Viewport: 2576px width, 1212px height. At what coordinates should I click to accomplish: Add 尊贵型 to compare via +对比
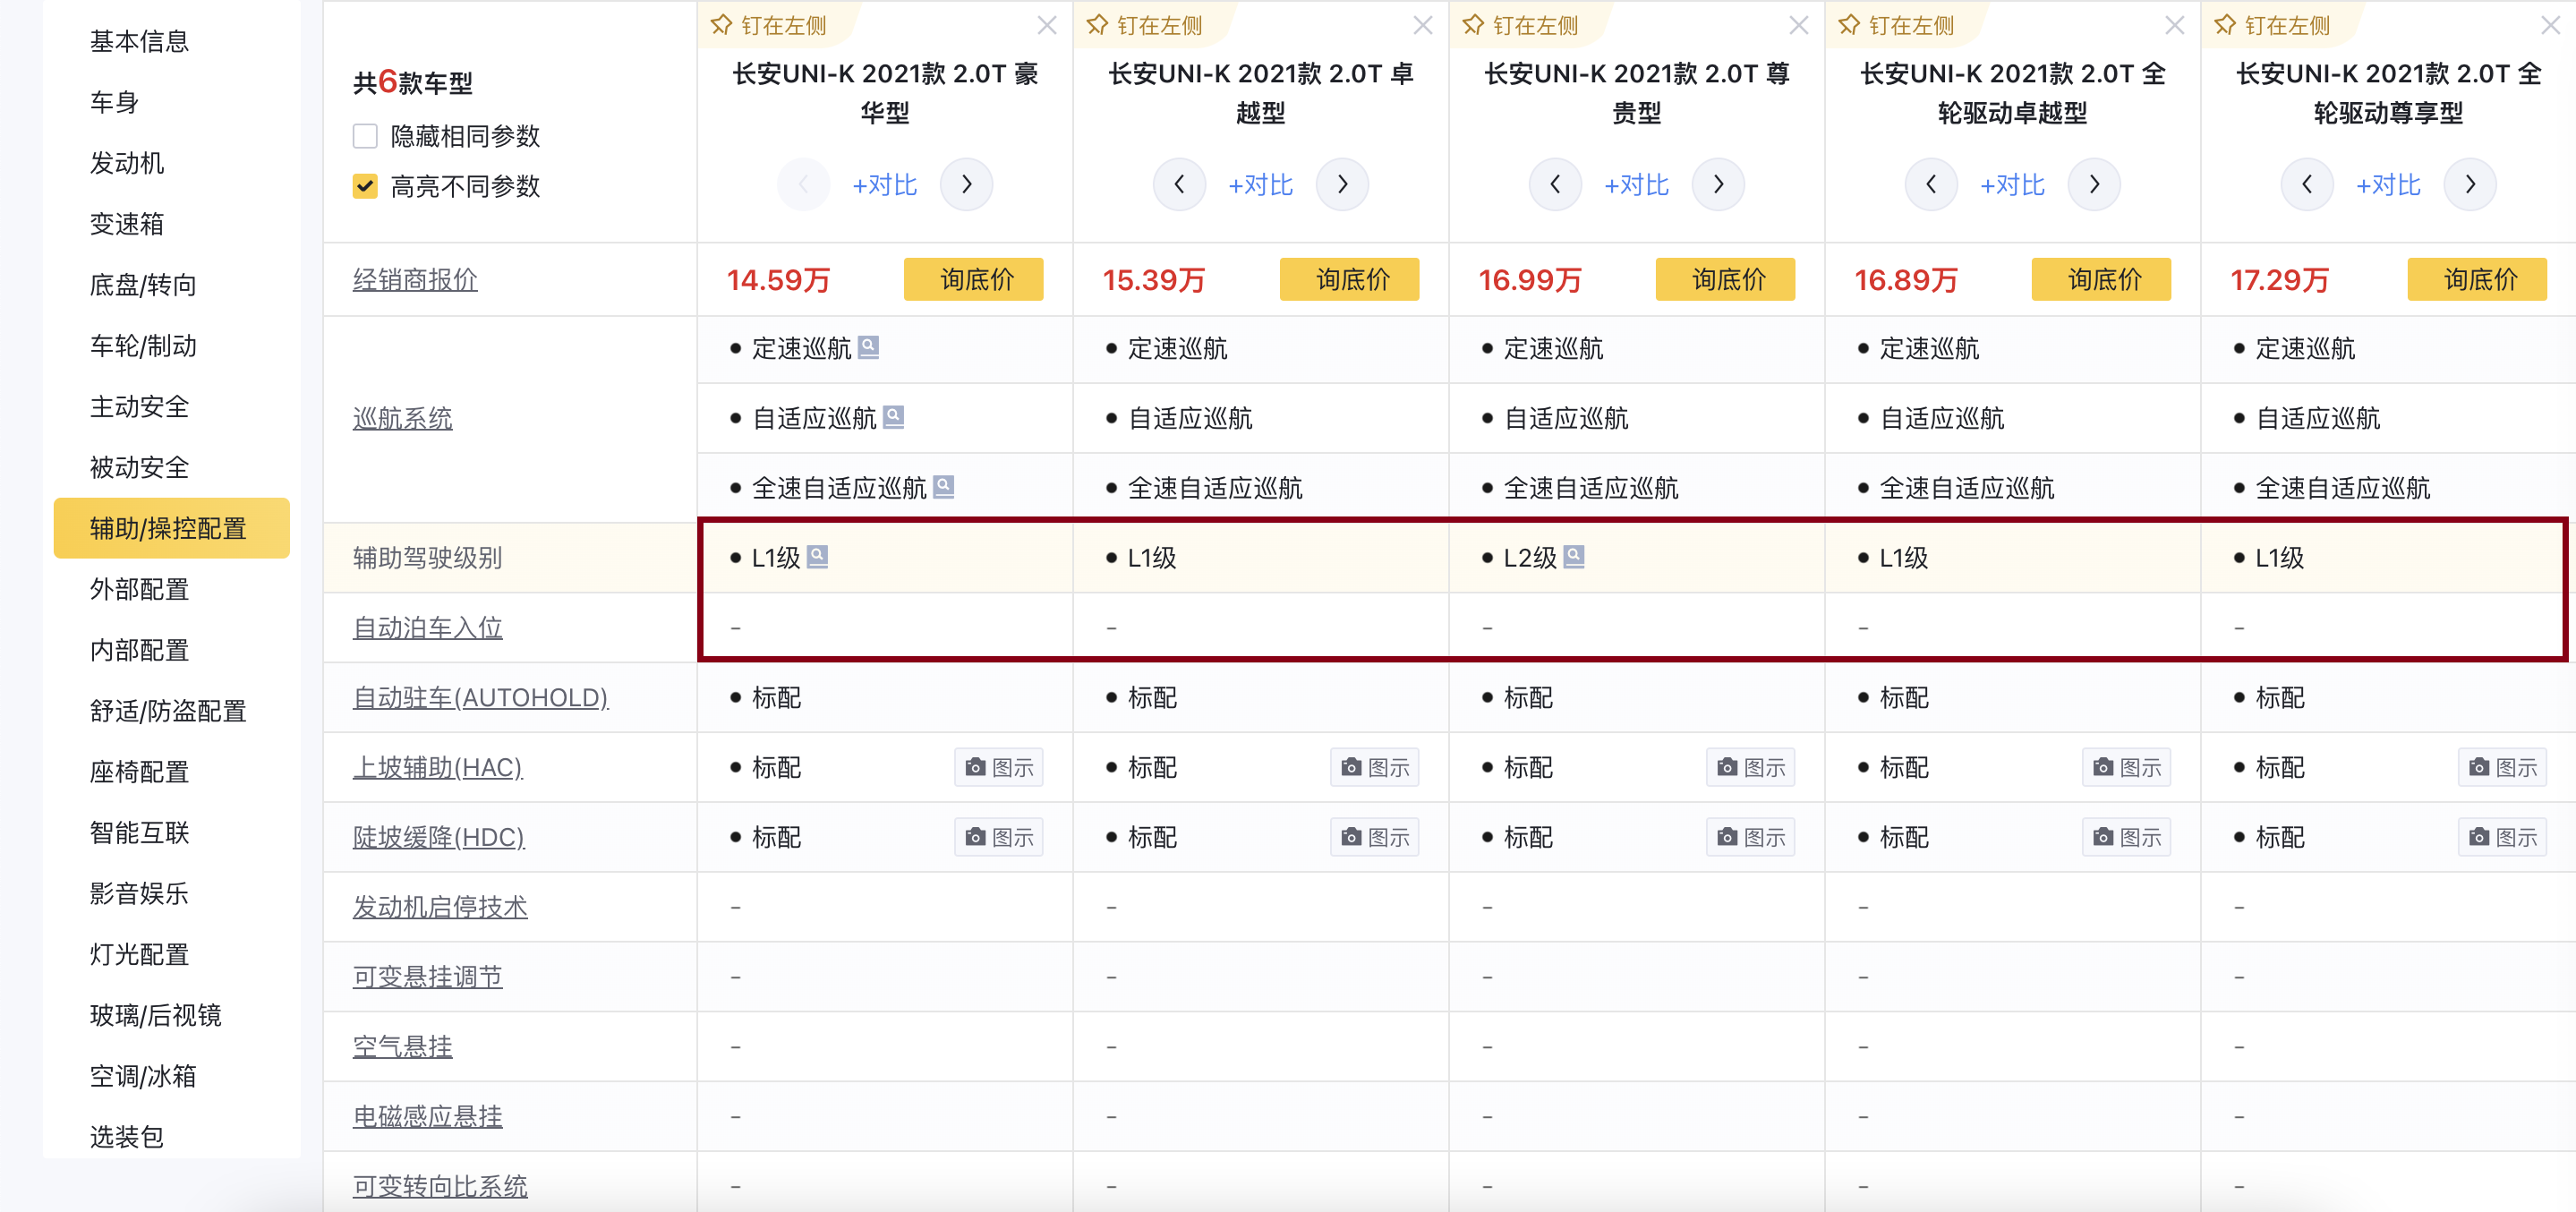coord(1636,185)
